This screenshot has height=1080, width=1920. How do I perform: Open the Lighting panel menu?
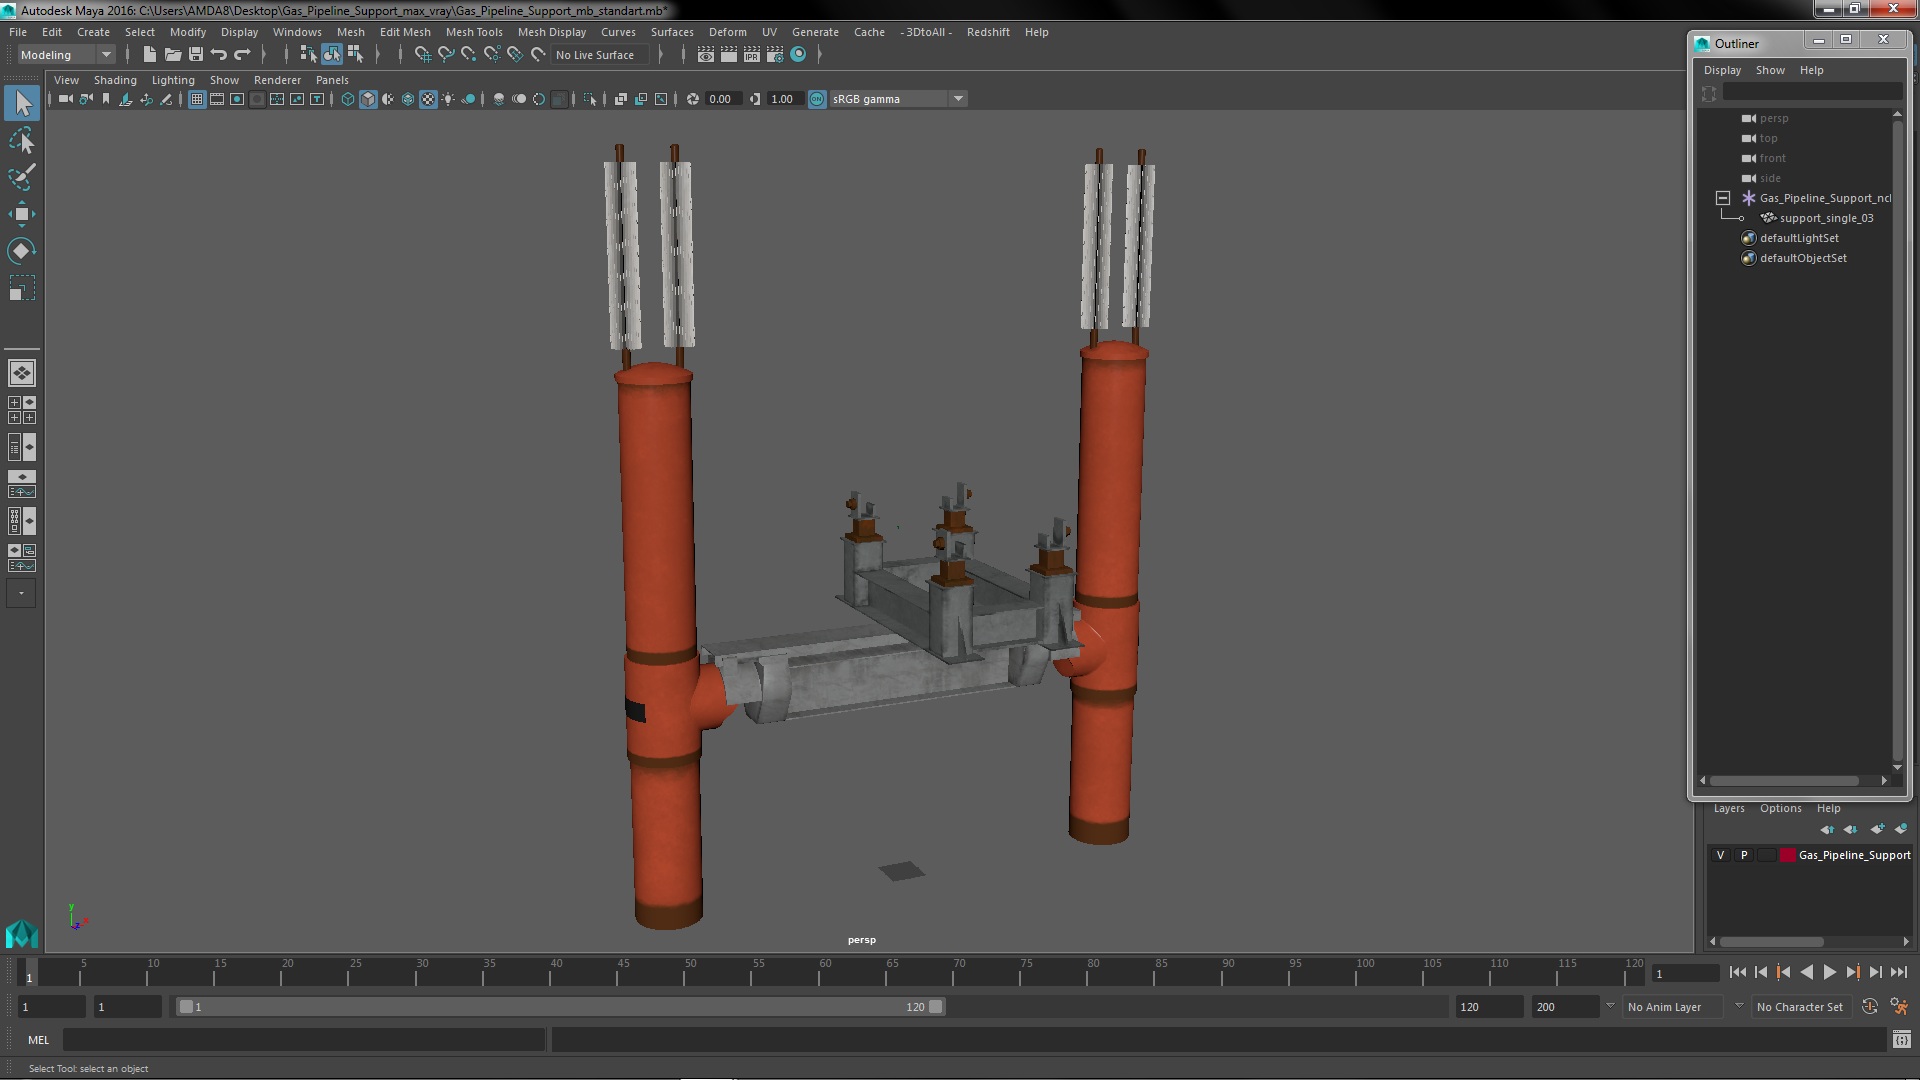(172, 80)
